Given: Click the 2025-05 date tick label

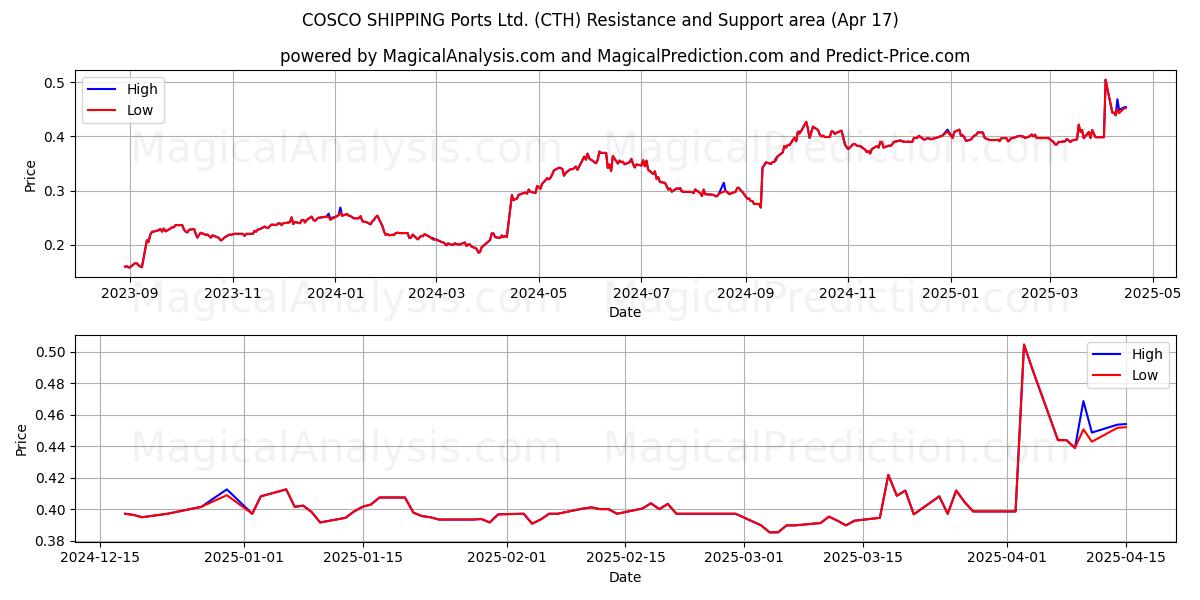Looking at the screenshot, I should (1153, 295).
